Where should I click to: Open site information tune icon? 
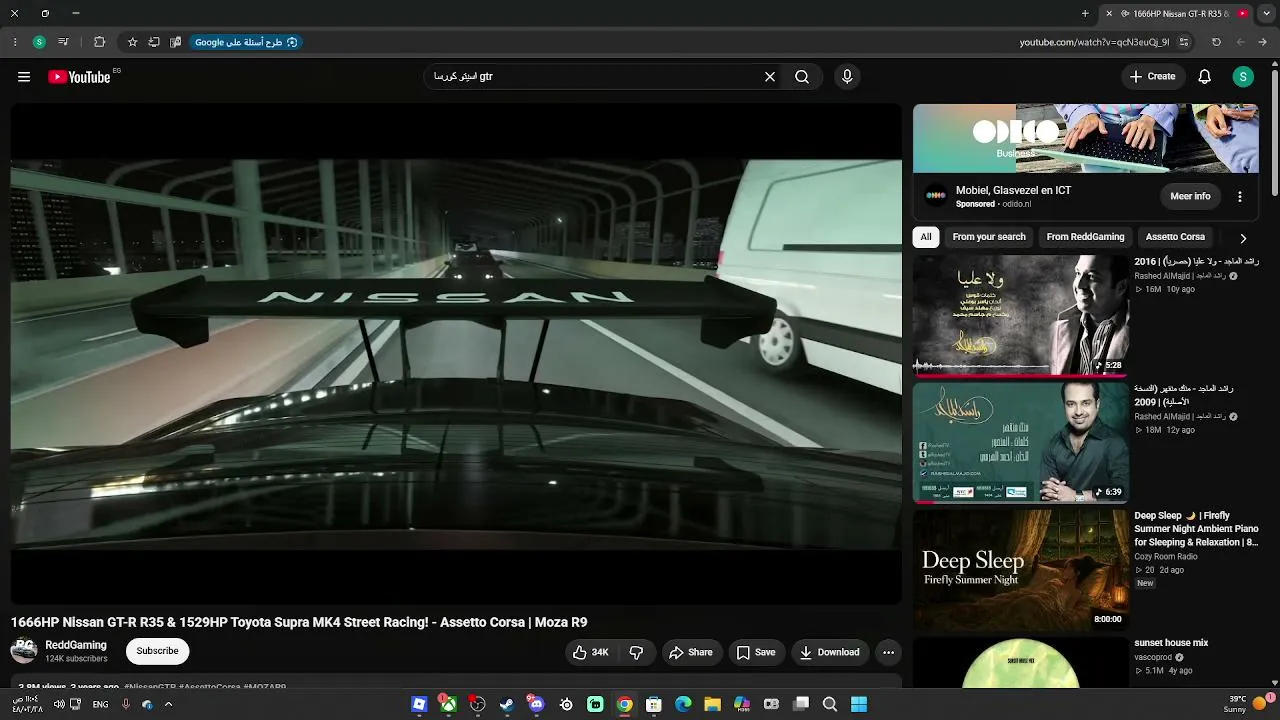(x=1184, y=42)
